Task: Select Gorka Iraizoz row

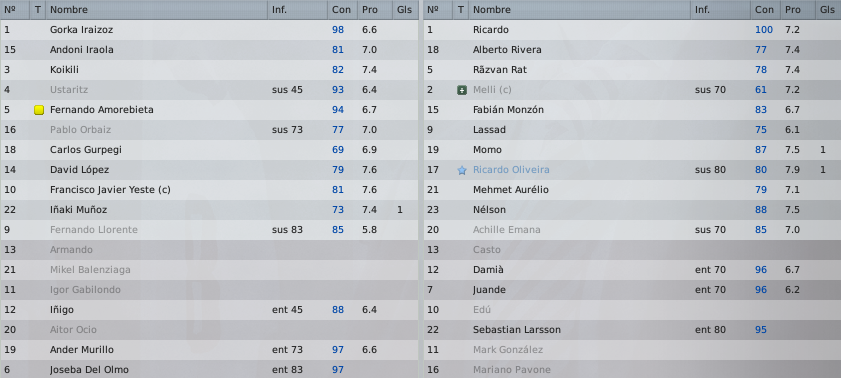Action: 209,30
